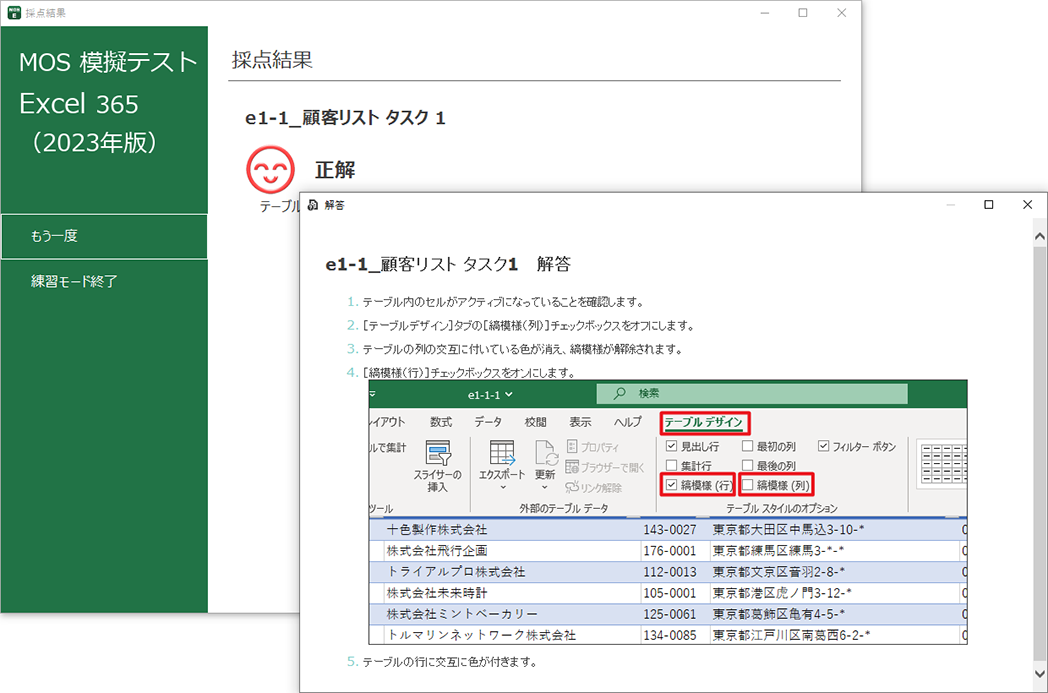Close the 採点結果 window
Image resolution: width=1048 pixels, height=693 pixels.
[x=841, y=13]
